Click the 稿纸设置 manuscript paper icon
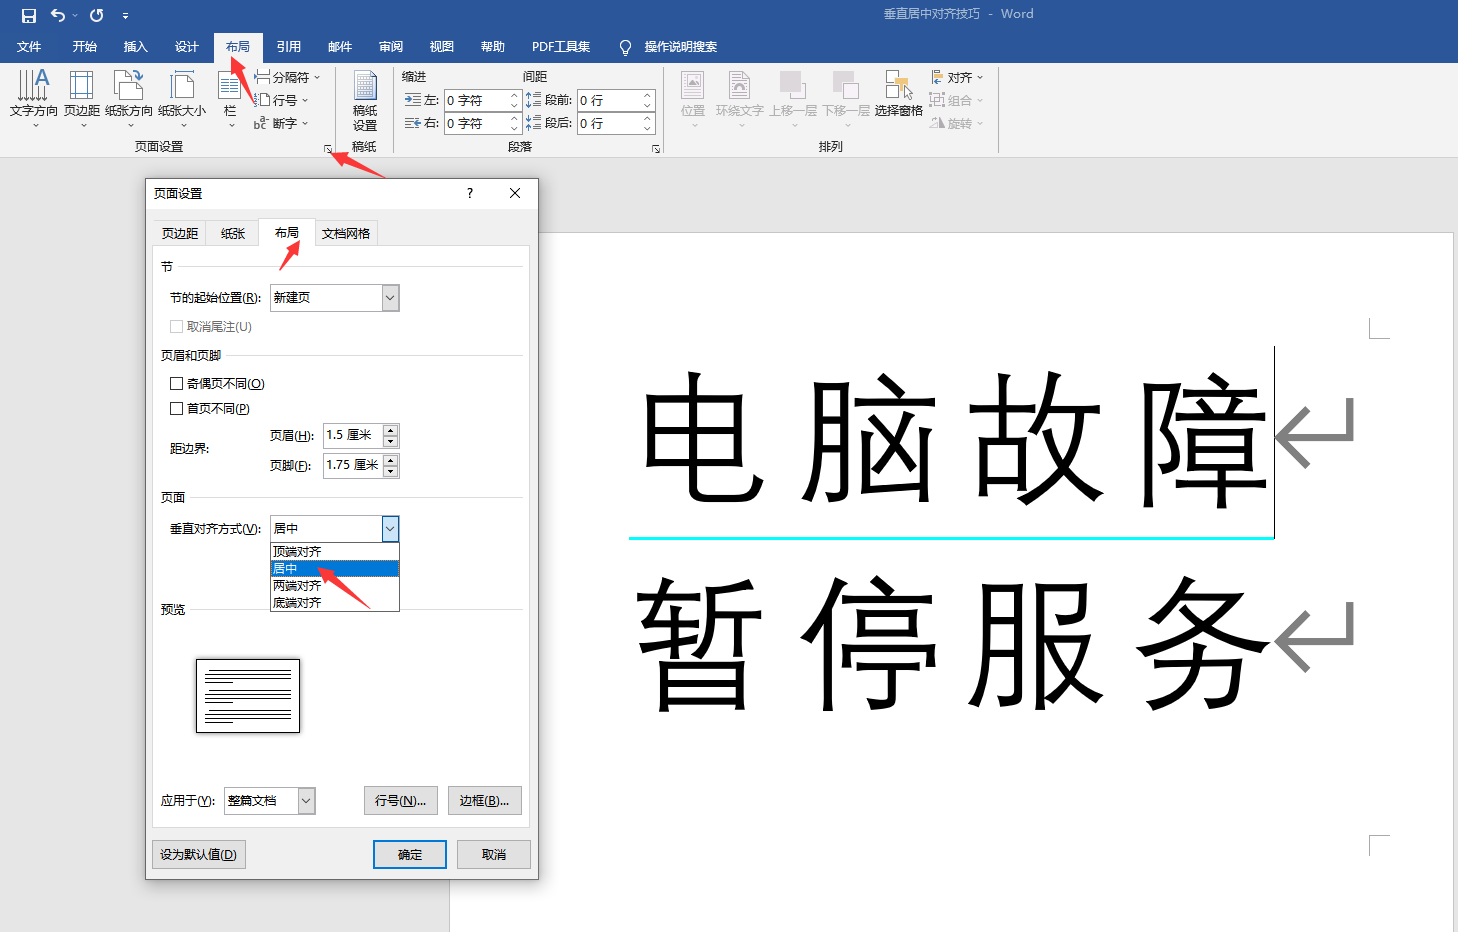The width and height of the screenshot is (1458, 932). 365,101
